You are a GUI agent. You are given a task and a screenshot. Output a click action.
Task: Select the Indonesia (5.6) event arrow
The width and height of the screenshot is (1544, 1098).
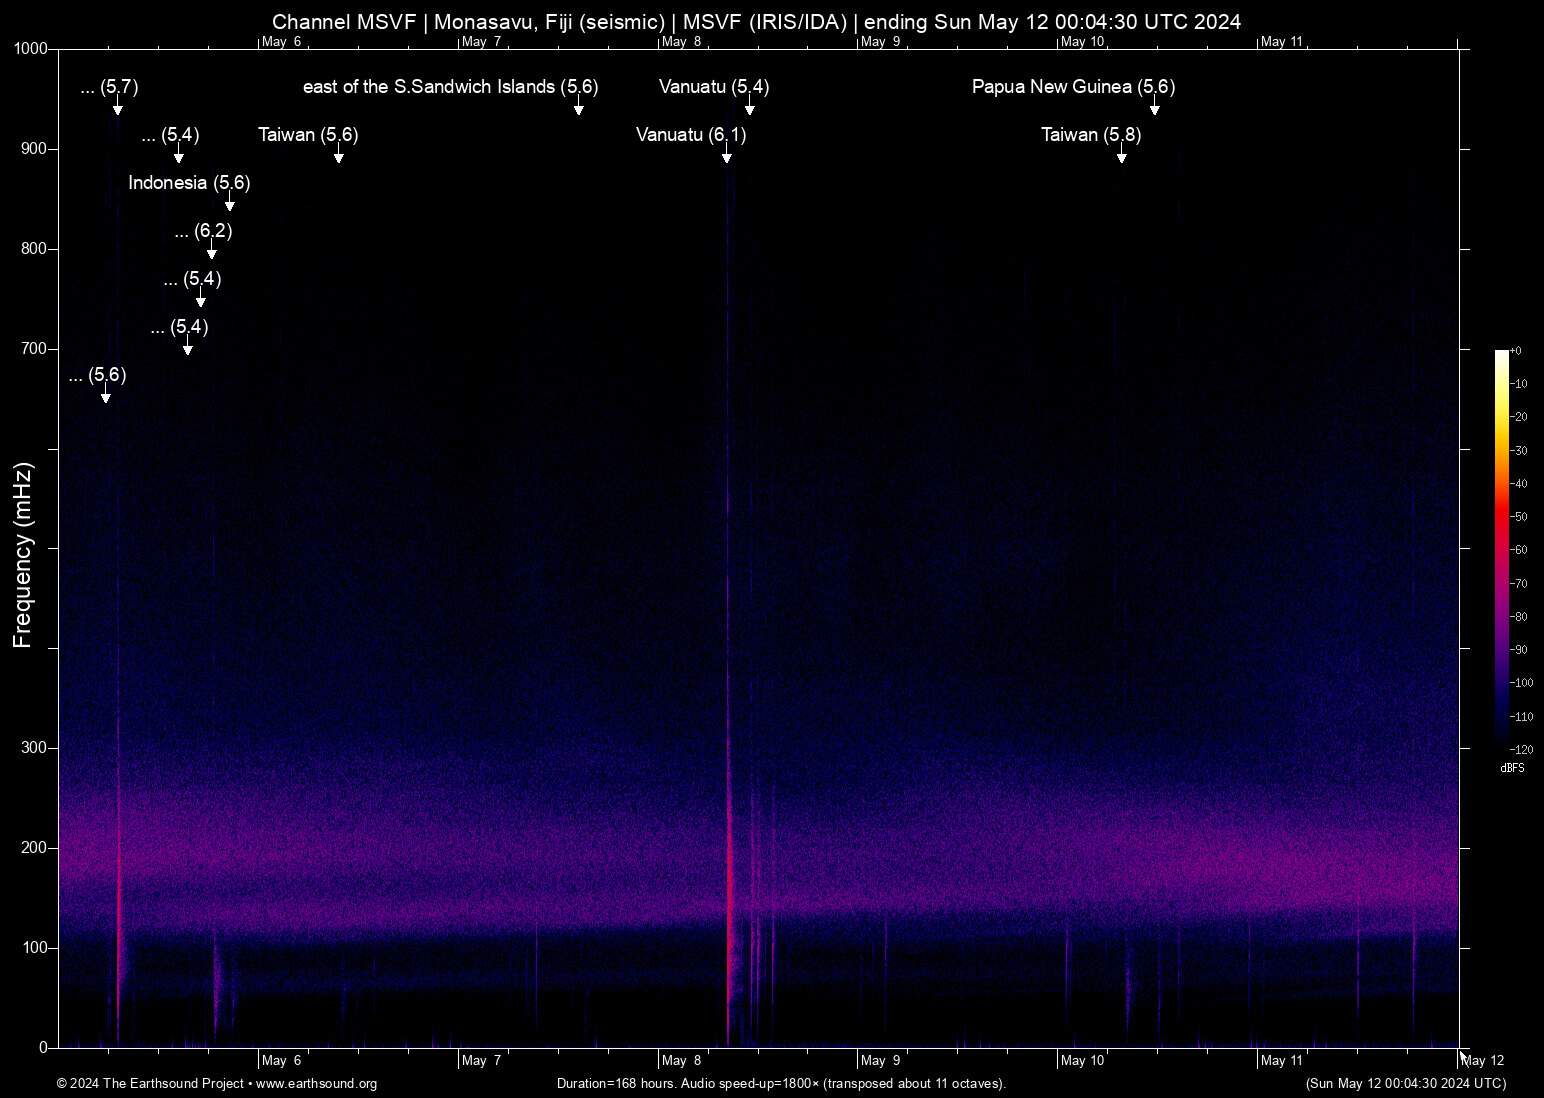tap(229, 202)
